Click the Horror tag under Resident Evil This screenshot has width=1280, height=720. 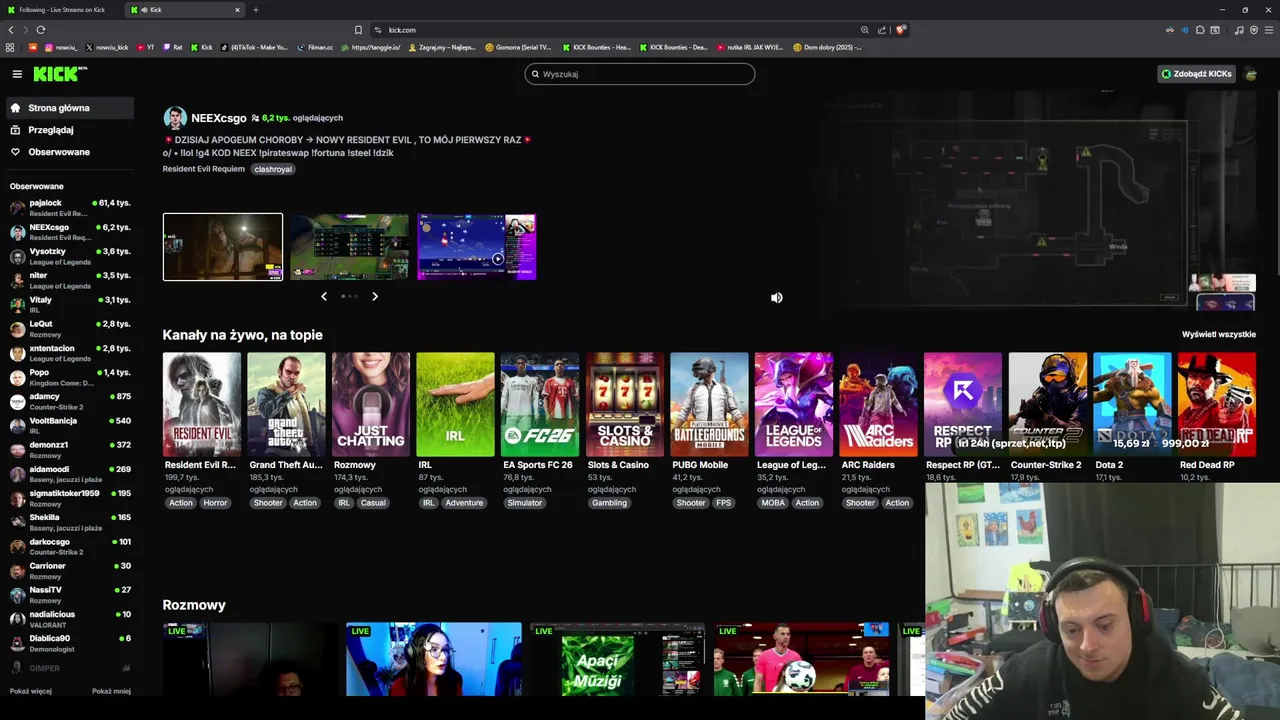[x=215, y=503]
